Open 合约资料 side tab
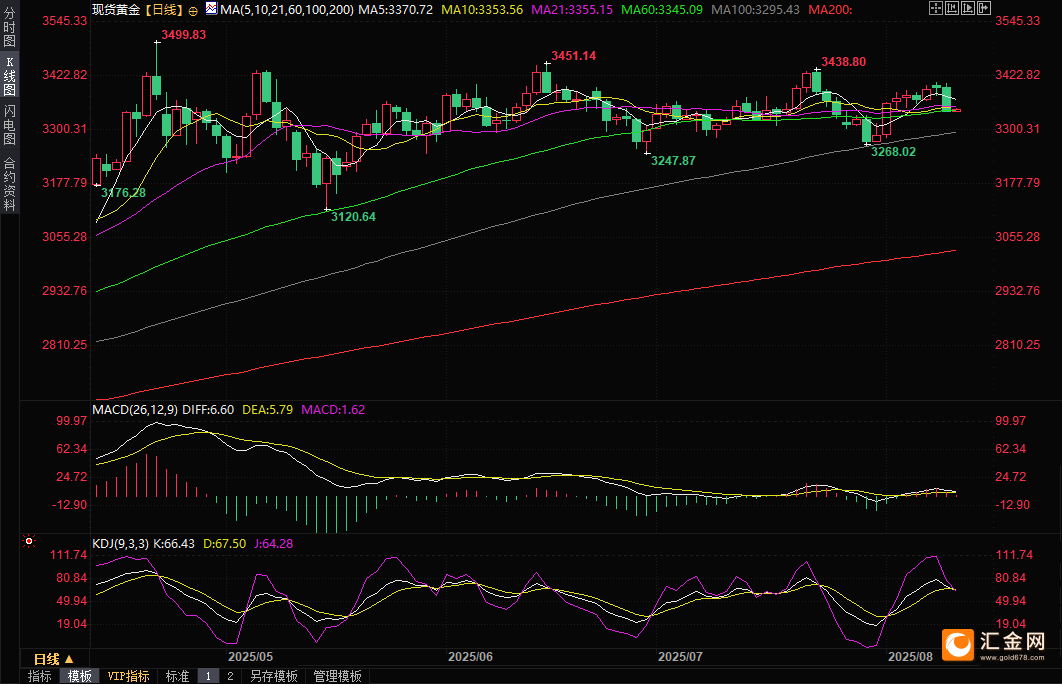The width and height of the screenshot is (1062, 684). 9,183
